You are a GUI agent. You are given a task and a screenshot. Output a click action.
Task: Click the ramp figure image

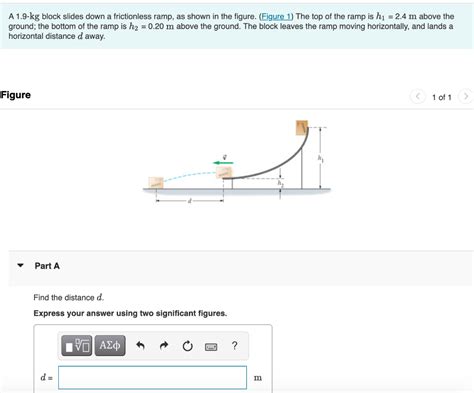pos(237,161)
